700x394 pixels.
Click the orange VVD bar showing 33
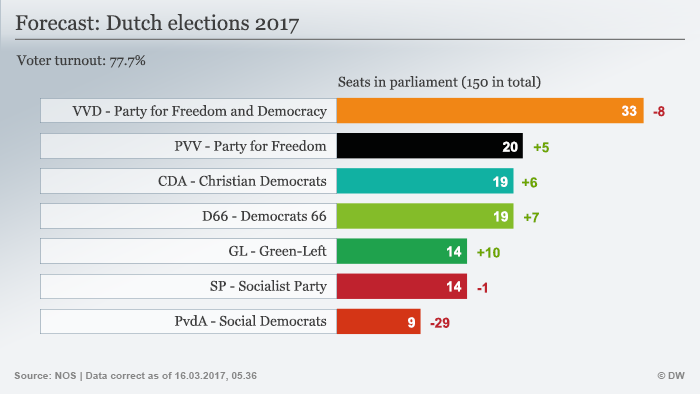(x=490, y=111)
